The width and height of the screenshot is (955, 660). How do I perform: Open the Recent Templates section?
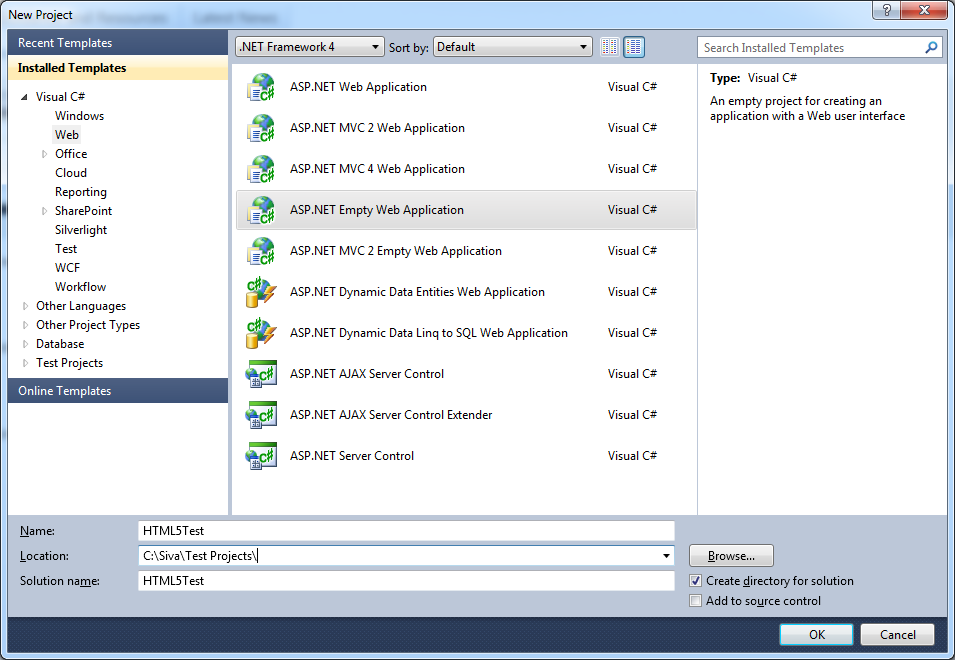click(x=118, y=43)
